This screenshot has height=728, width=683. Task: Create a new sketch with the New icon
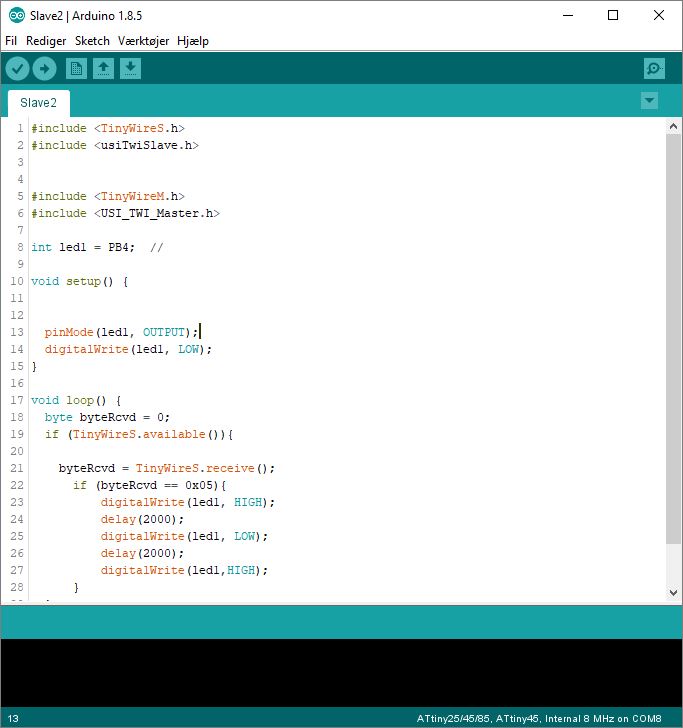point(76,69)
